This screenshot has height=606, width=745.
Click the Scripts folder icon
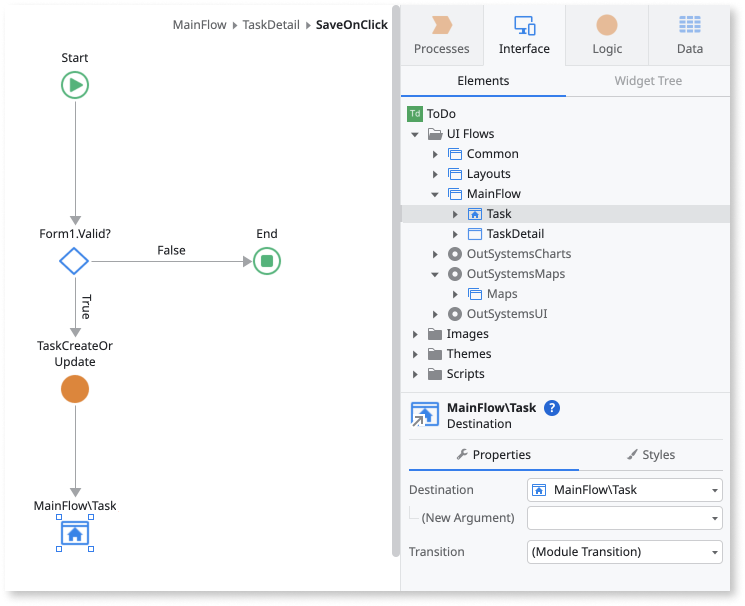point(435,374)
